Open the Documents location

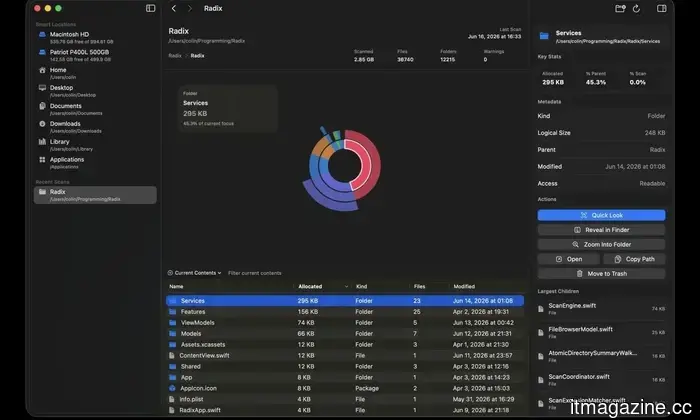click(95, 109)
